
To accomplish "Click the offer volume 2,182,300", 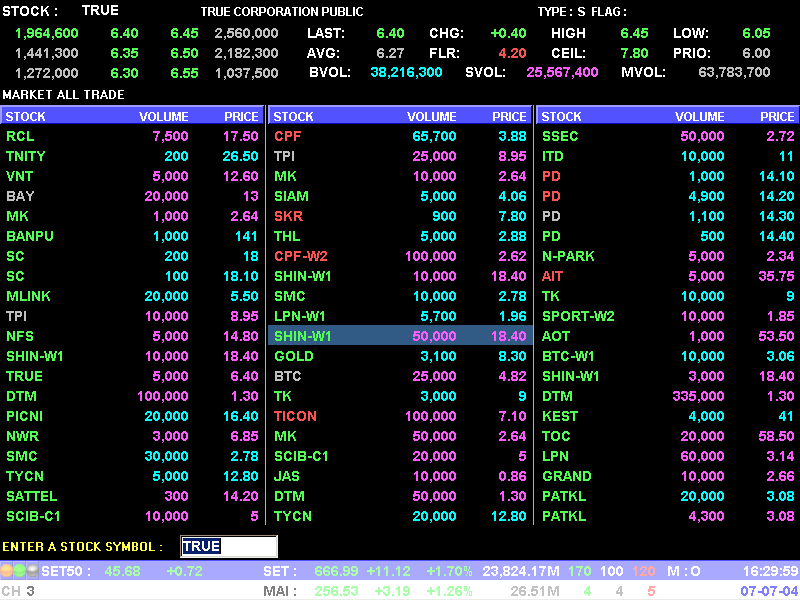I will click(x=246, y=53).
